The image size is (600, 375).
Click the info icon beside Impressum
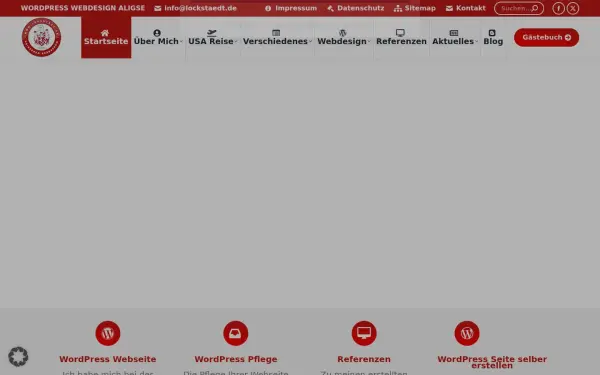[x=268, y=8]
